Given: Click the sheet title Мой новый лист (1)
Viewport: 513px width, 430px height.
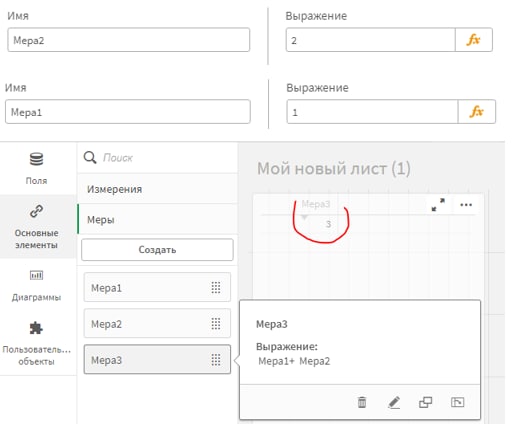Looking at the screenshot, I should 334,168.
